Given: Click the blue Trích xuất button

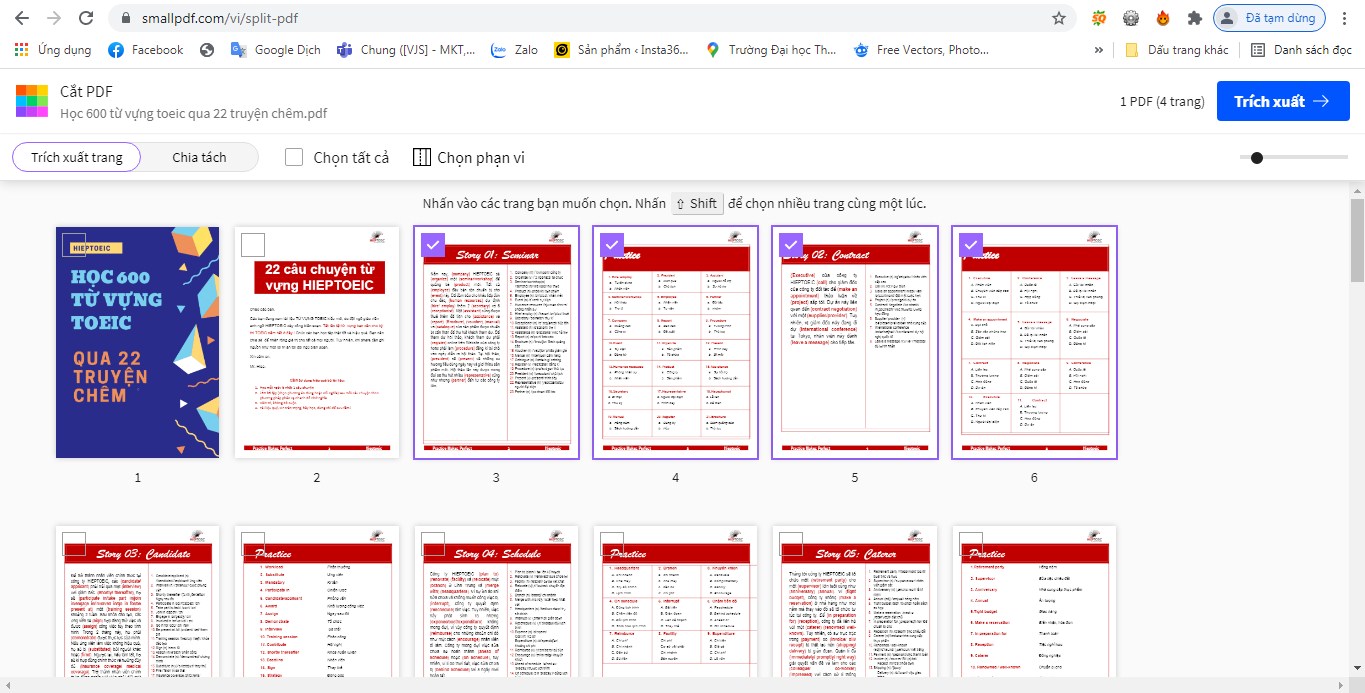Looking at the screenshot, I should click(1283, 100).
